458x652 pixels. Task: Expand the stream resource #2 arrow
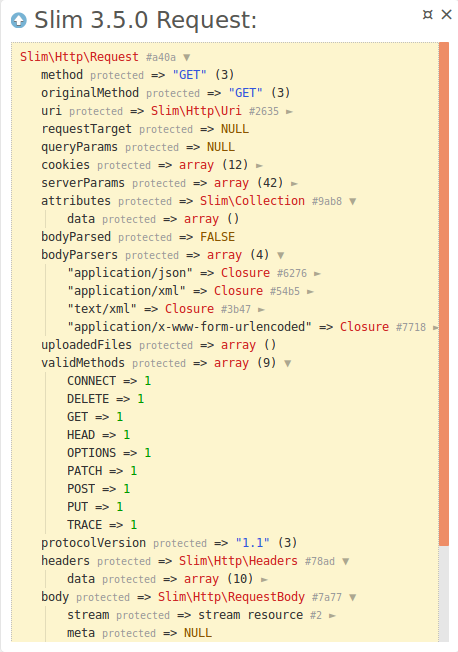click(332, 615)
